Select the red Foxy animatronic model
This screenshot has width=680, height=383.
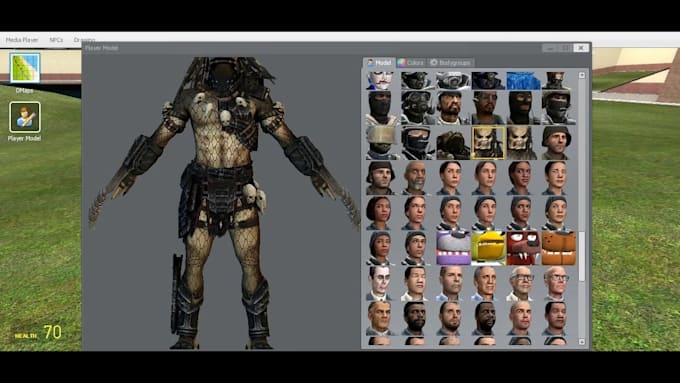[523, 248]
